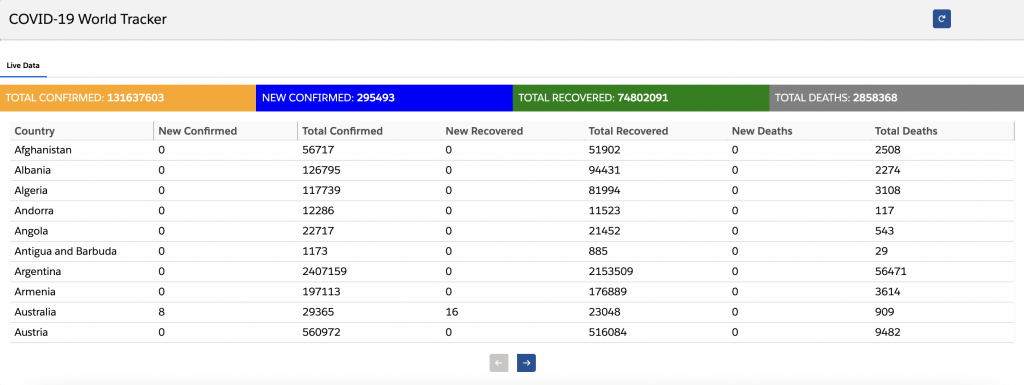
Task: Click Armenia total deaths value 3614
Action: (888, 292)
